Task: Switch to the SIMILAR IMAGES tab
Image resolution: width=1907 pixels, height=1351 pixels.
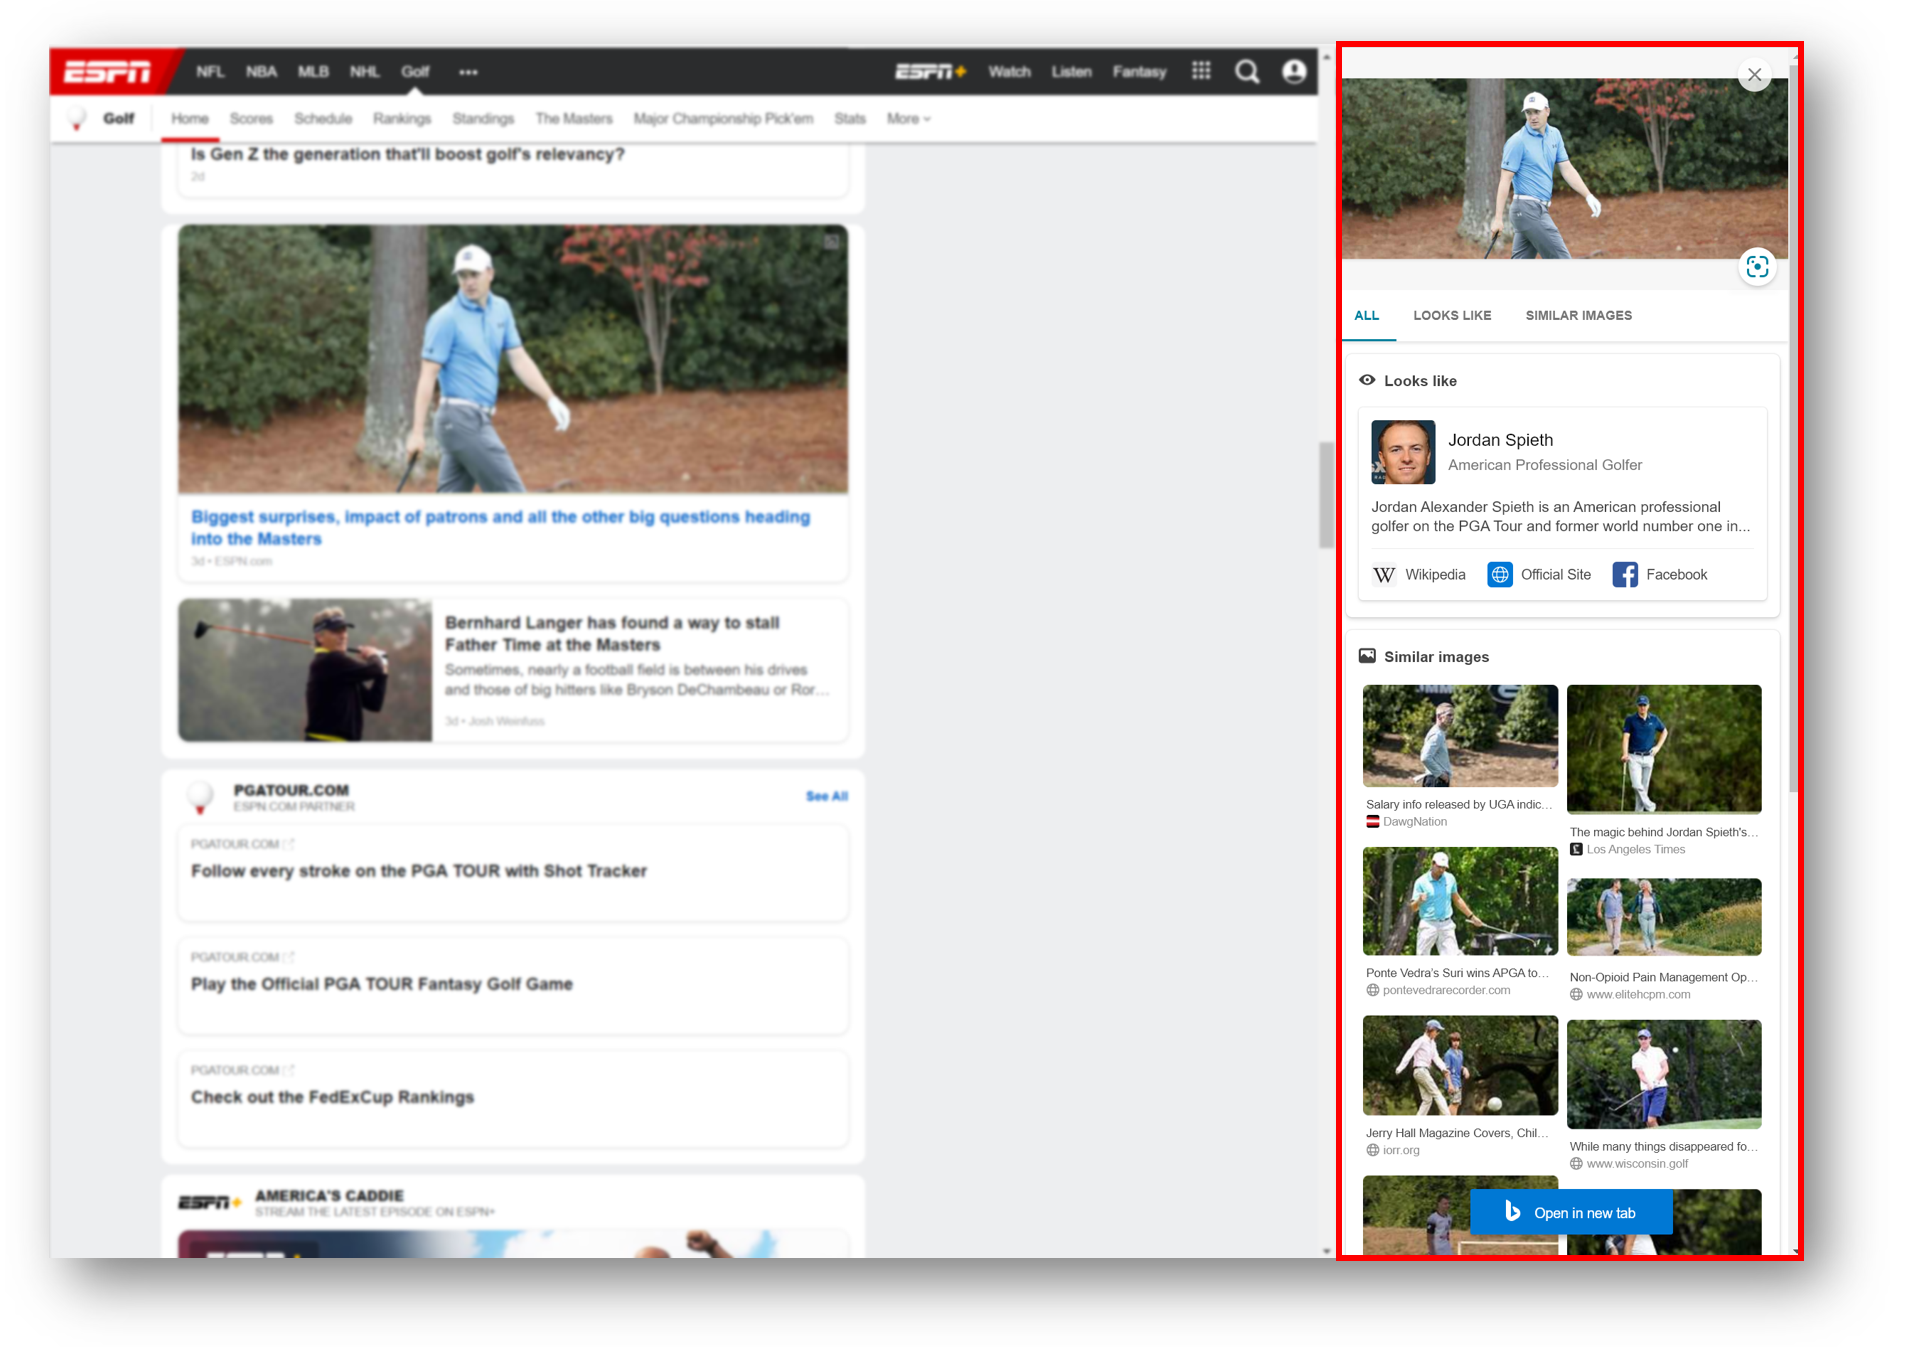Action: (1578, 316)
